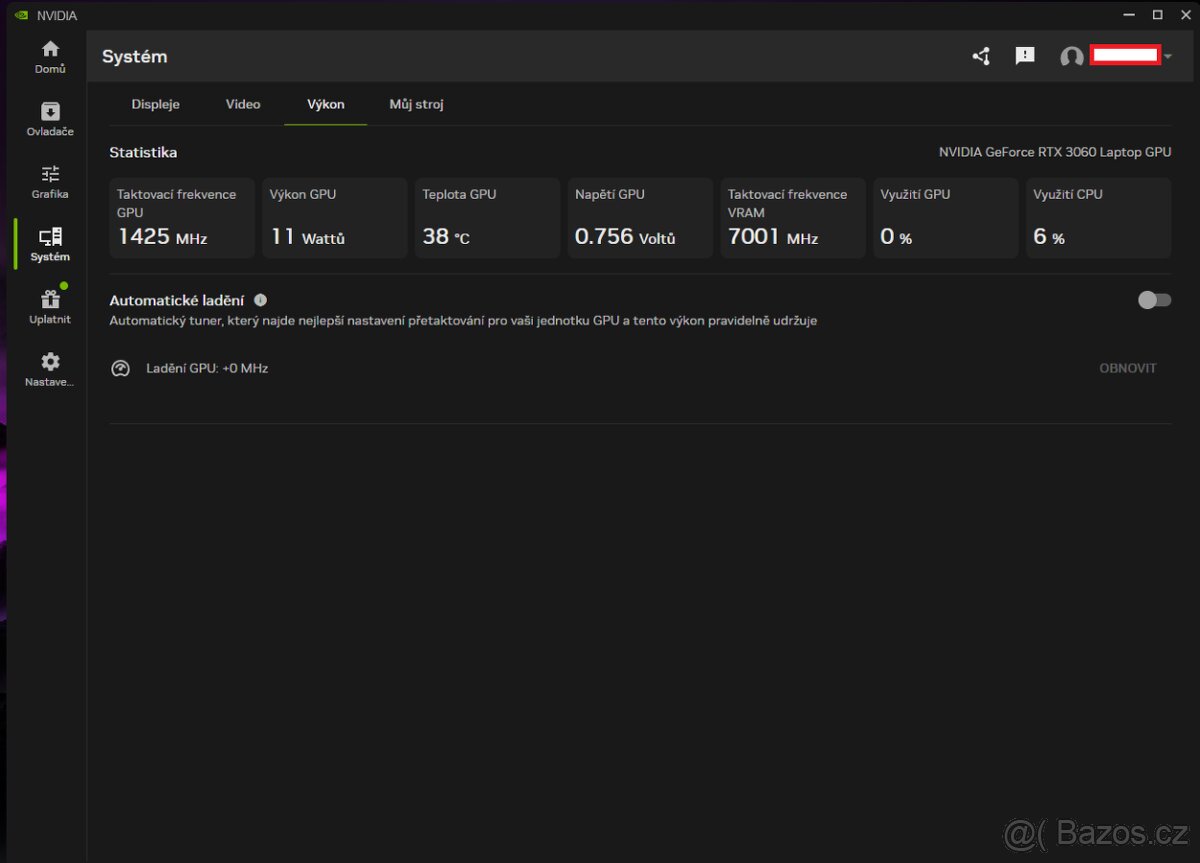Screen dimensions: 1200x863
Task: Enable the Automatické ladění toggle
Action: 1154,299
